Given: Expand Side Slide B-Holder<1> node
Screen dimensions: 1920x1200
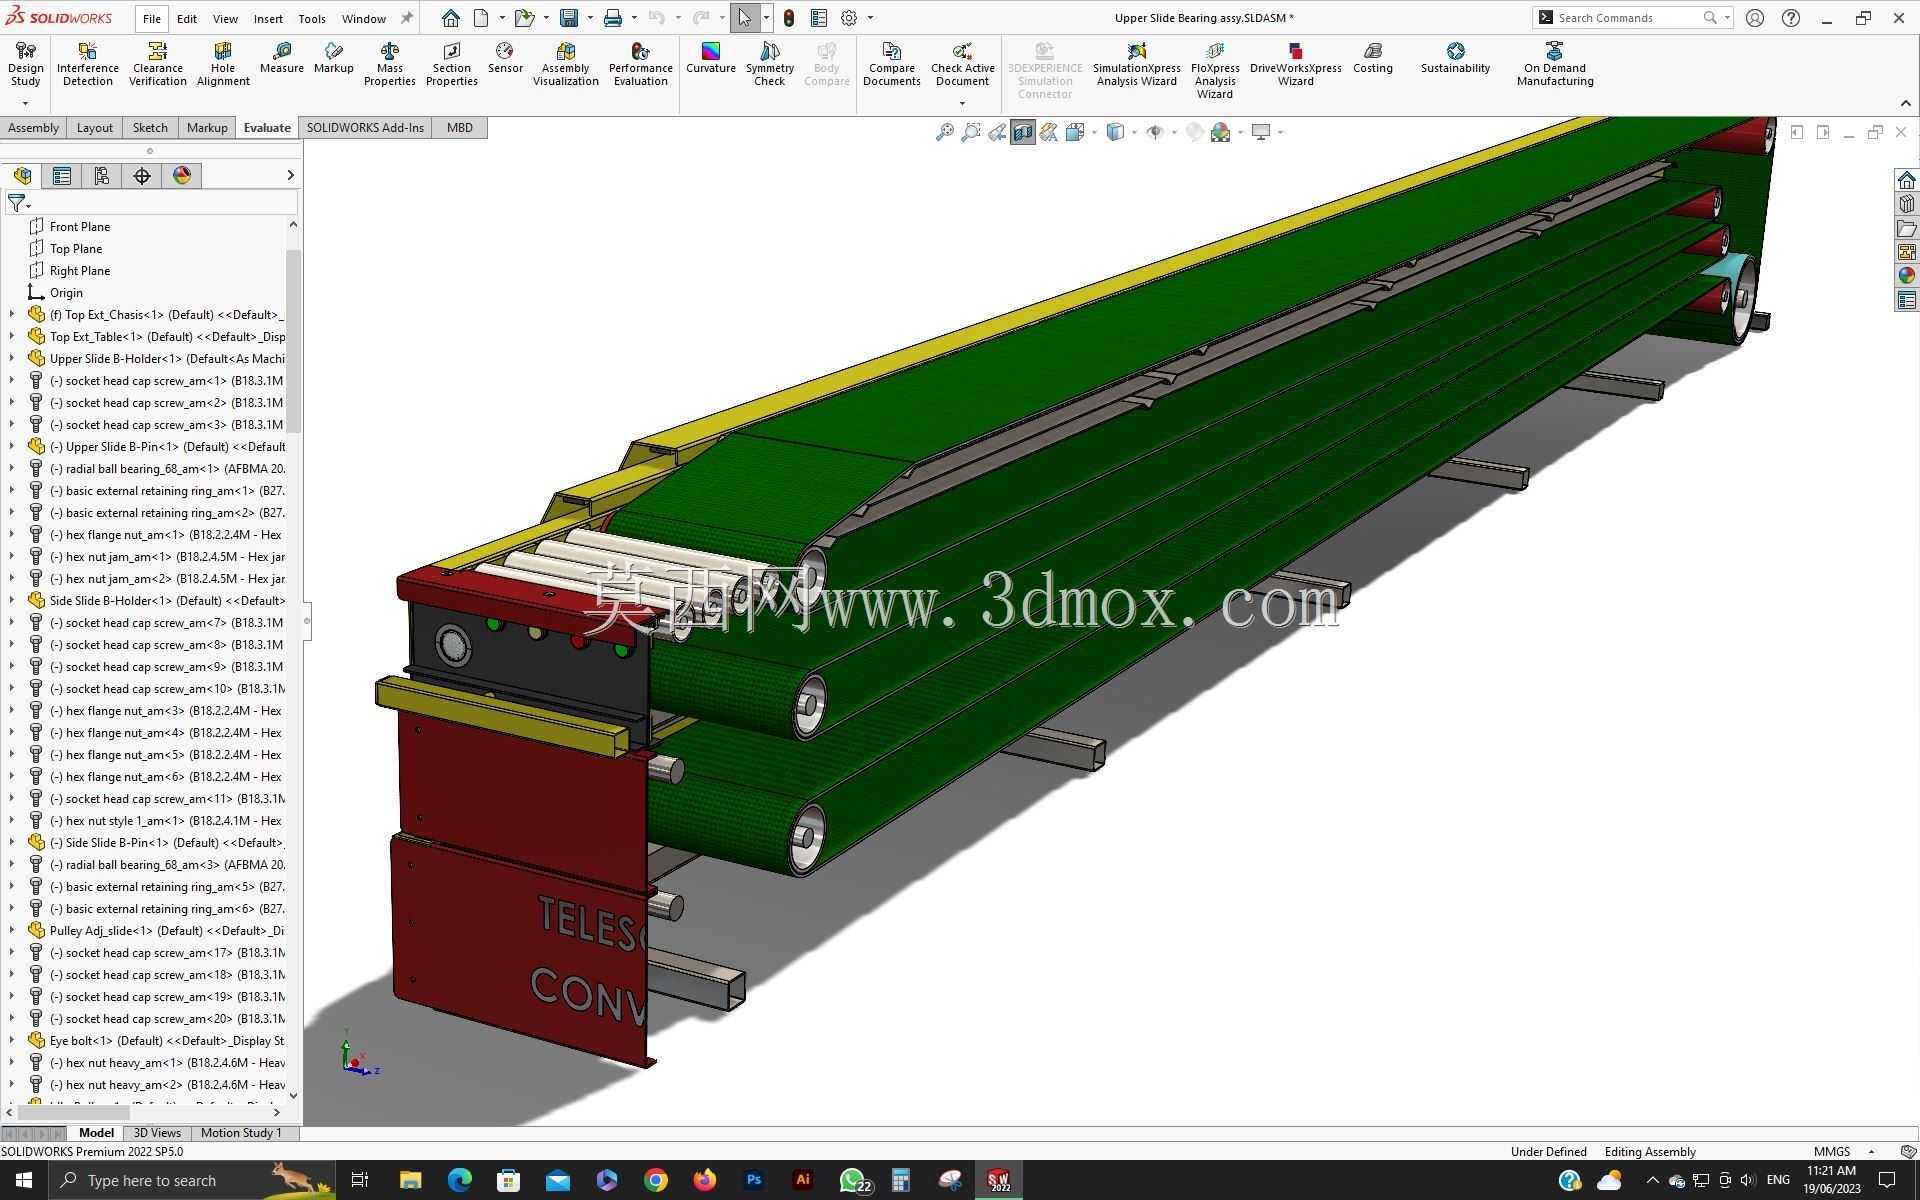Looking at the screenshot, I should point(11,601).
